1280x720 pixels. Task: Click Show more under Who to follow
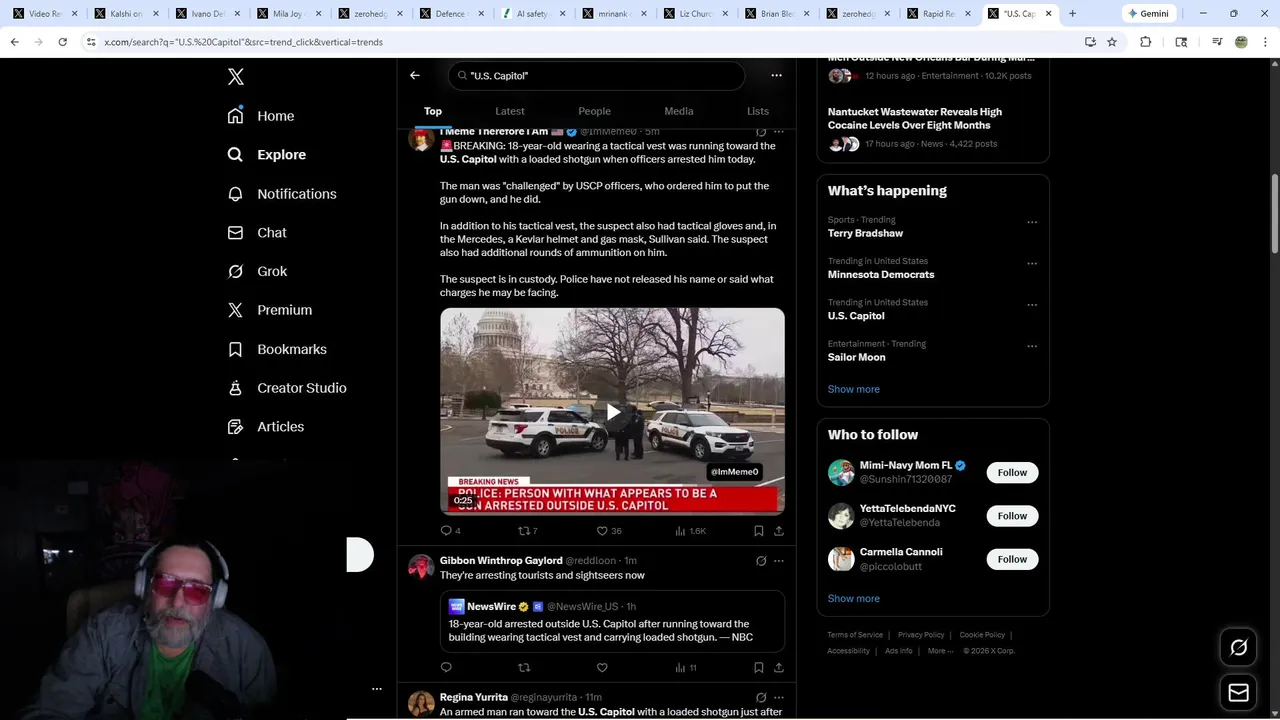[x=854, y=598]
